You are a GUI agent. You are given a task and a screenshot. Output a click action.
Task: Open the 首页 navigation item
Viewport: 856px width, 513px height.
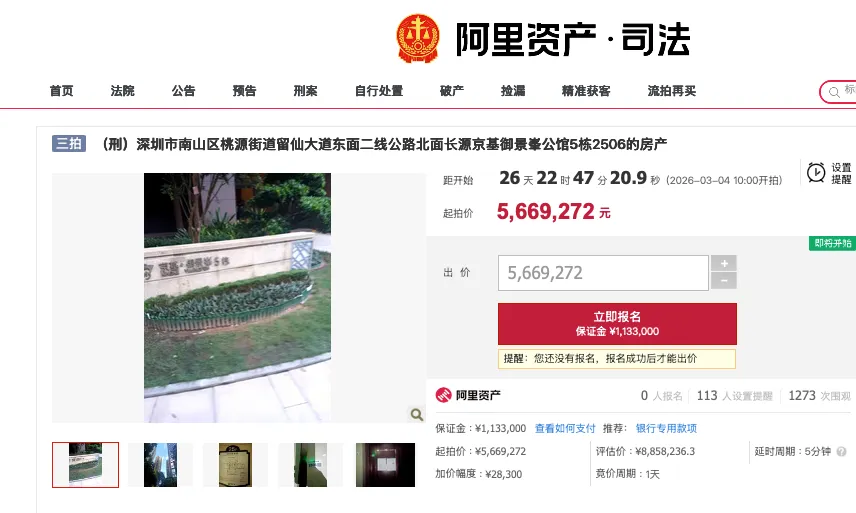[61, 91]
